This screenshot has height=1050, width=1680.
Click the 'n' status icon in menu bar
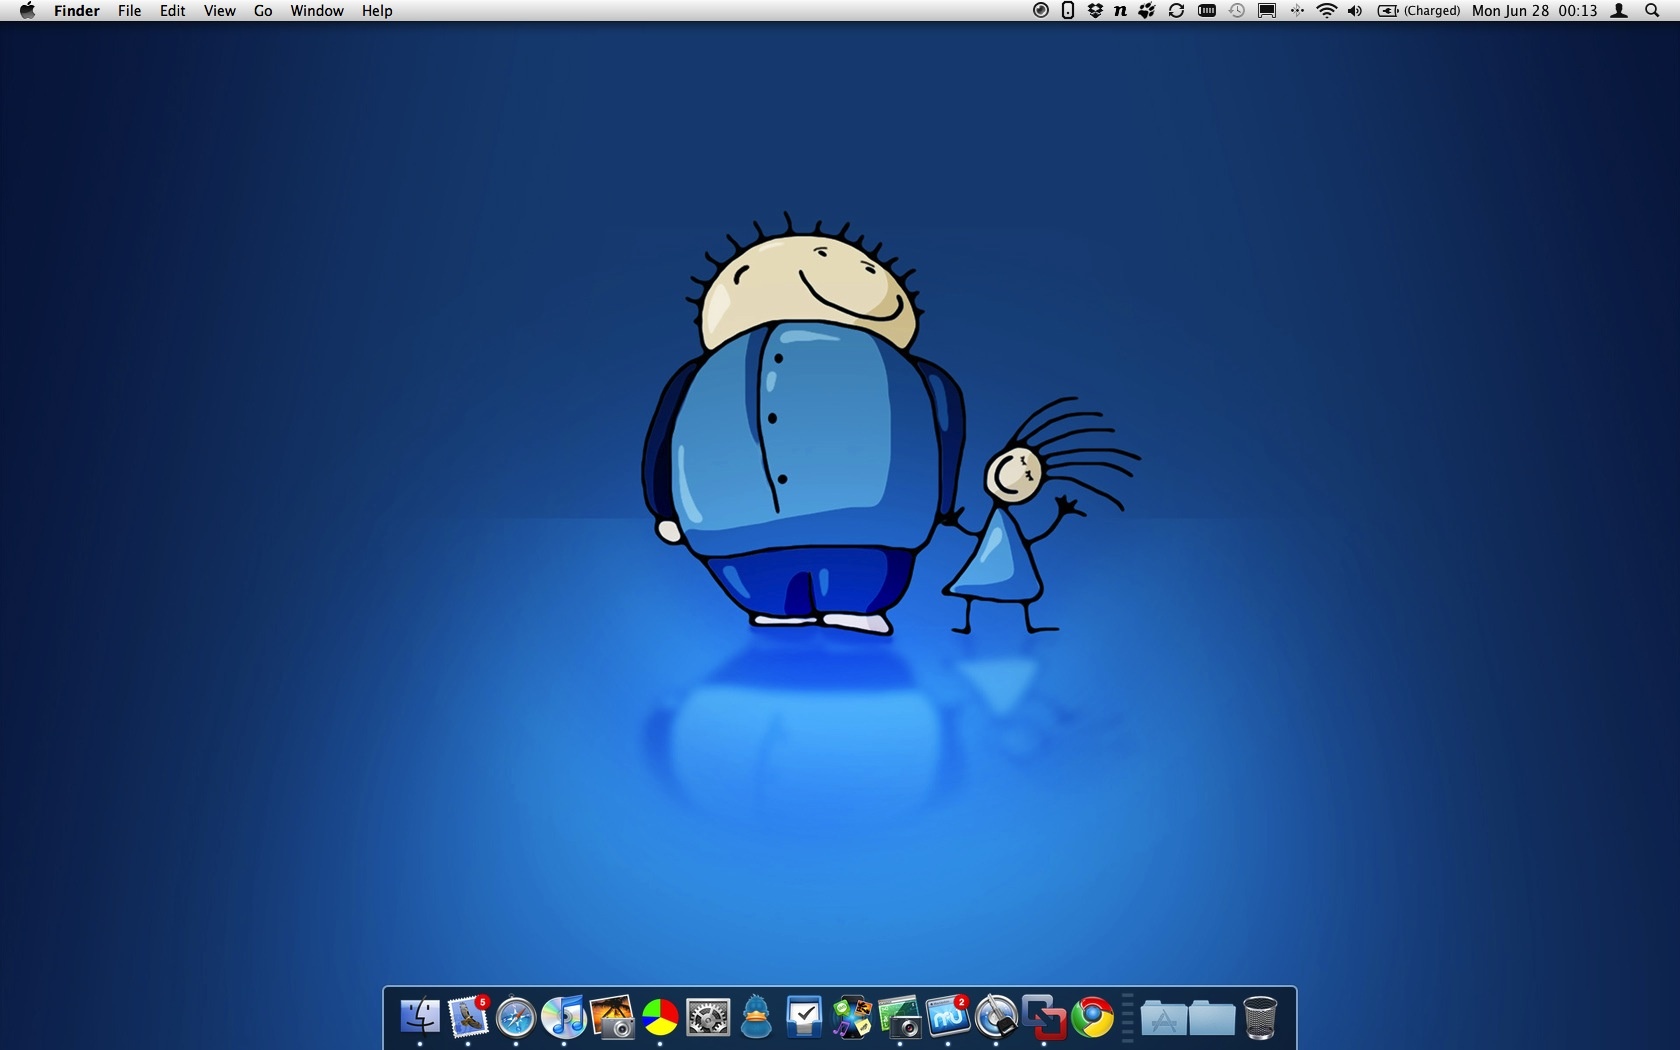[x=1120, y=11]
